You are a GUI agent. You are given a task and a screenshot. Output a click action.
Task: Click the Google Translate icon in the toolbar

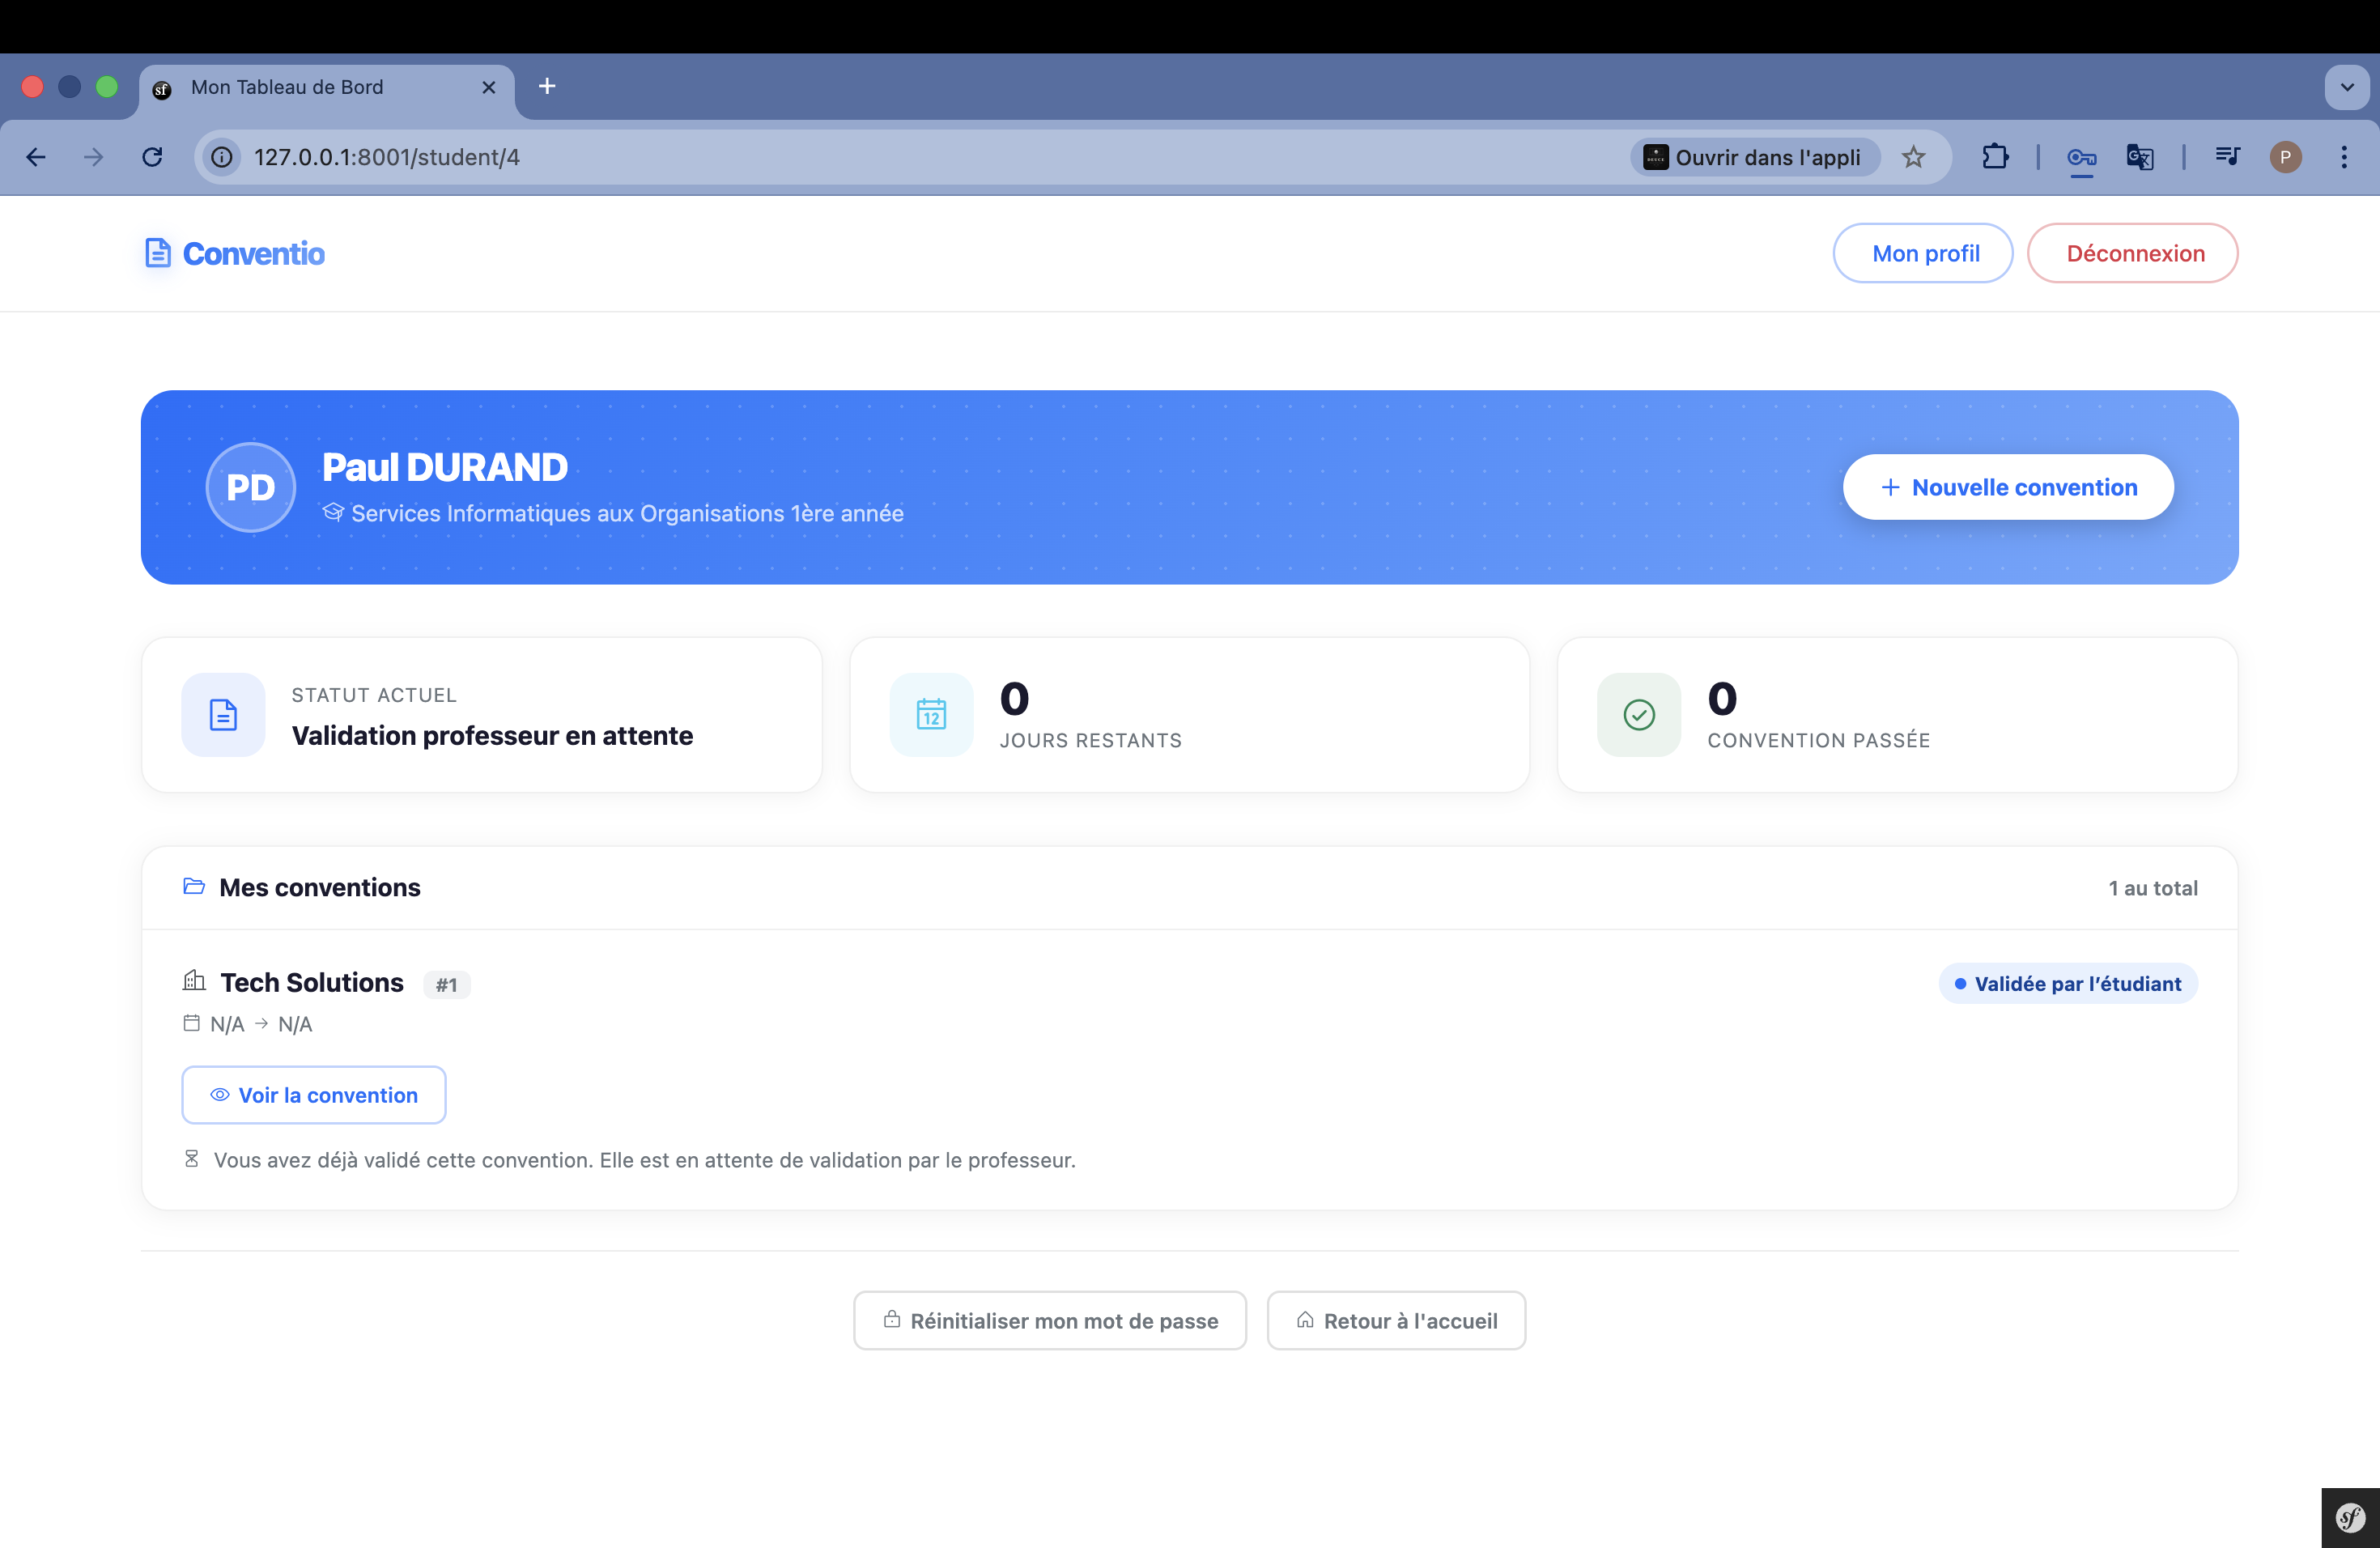tap(2140, 157)
